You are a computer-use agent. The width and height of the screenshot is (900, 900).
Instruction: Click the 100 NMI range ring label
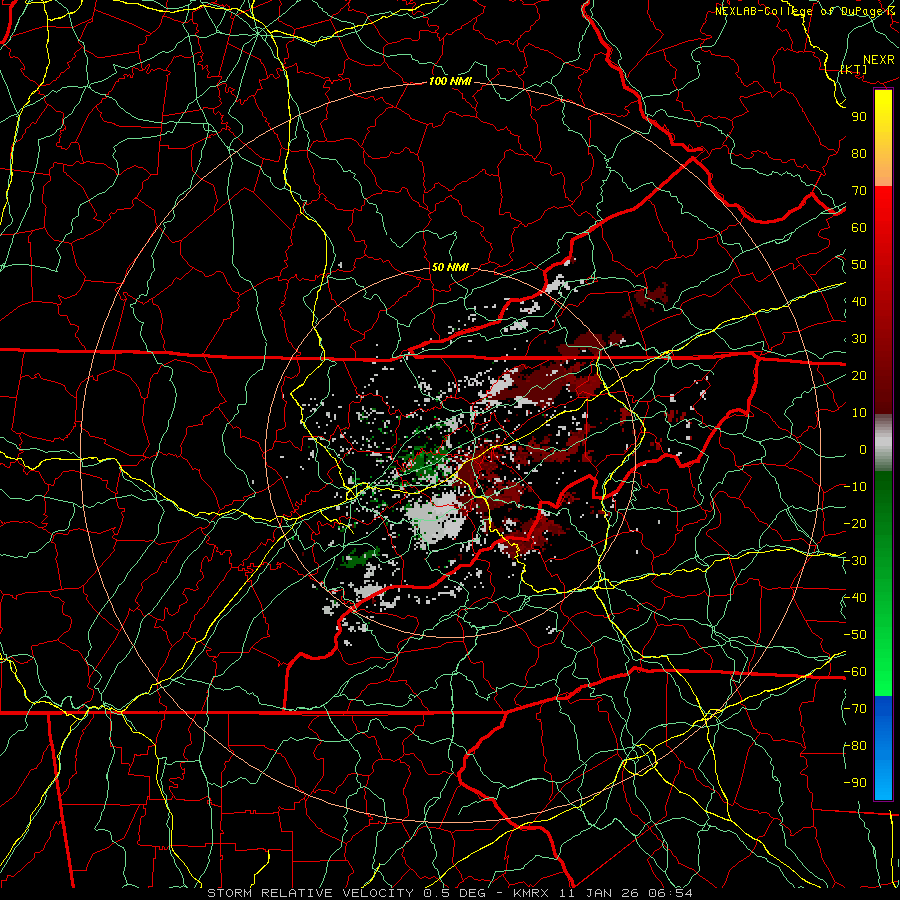[450, 81]
